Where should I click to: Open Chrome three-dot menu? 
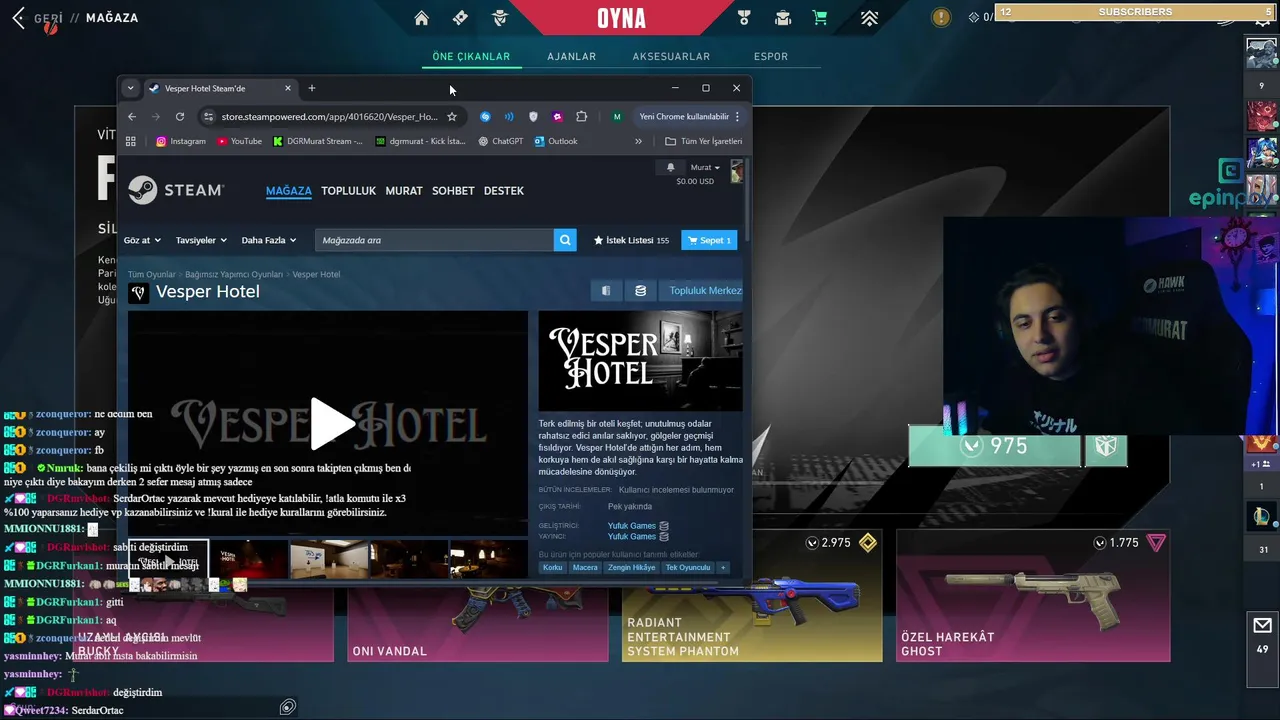point(737,117)
